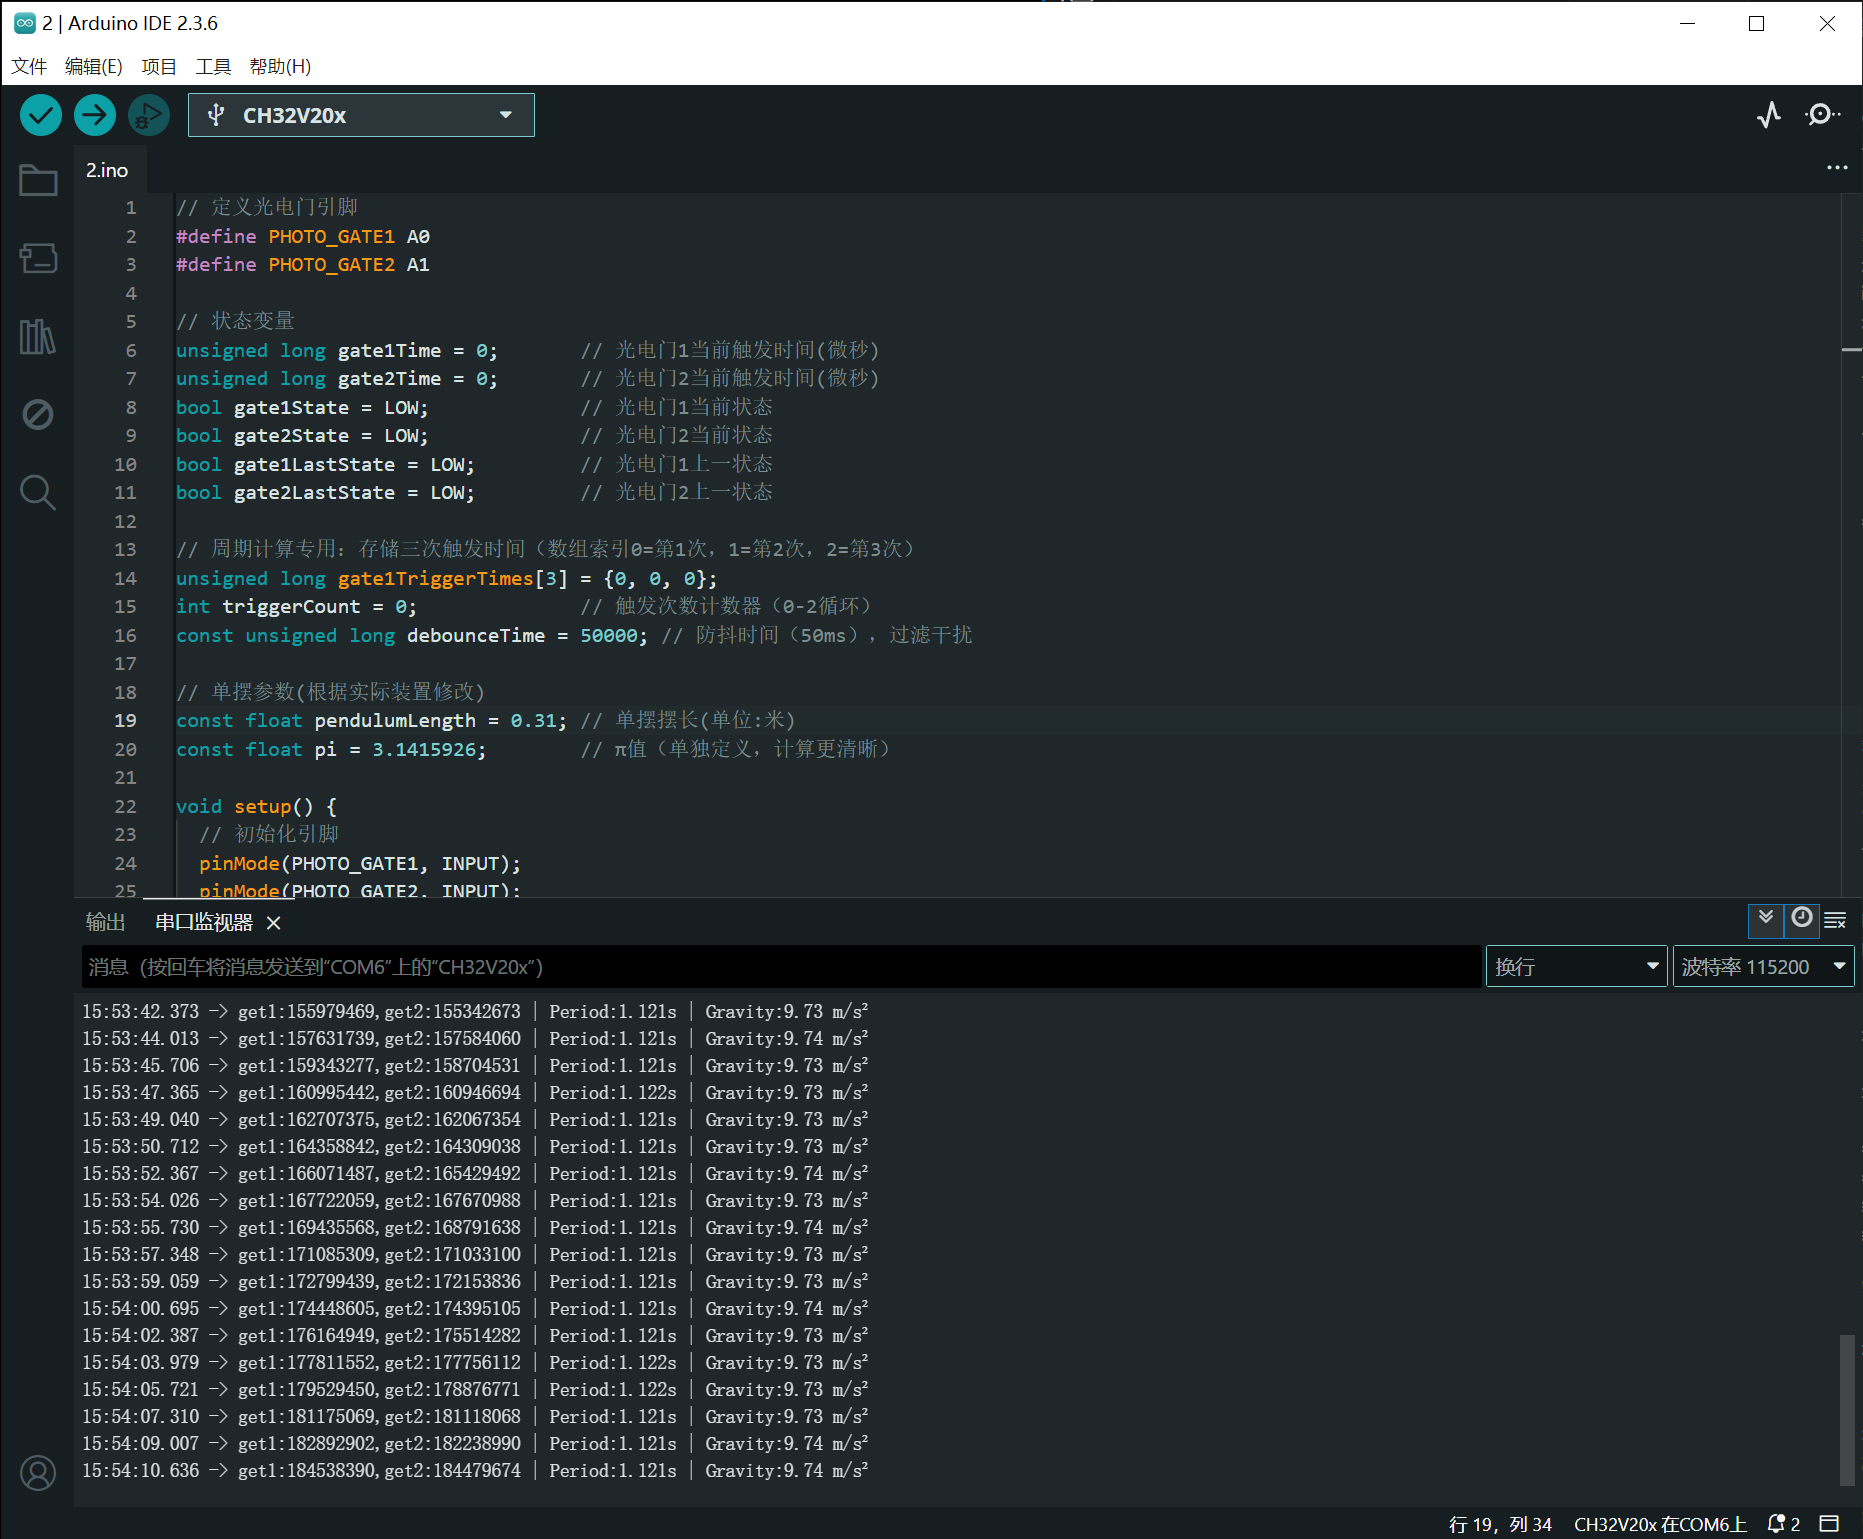Viewport: 1863px width, 1539px height.
Task: Open the Search sidebar icon
Action: (x=38, y=492)
